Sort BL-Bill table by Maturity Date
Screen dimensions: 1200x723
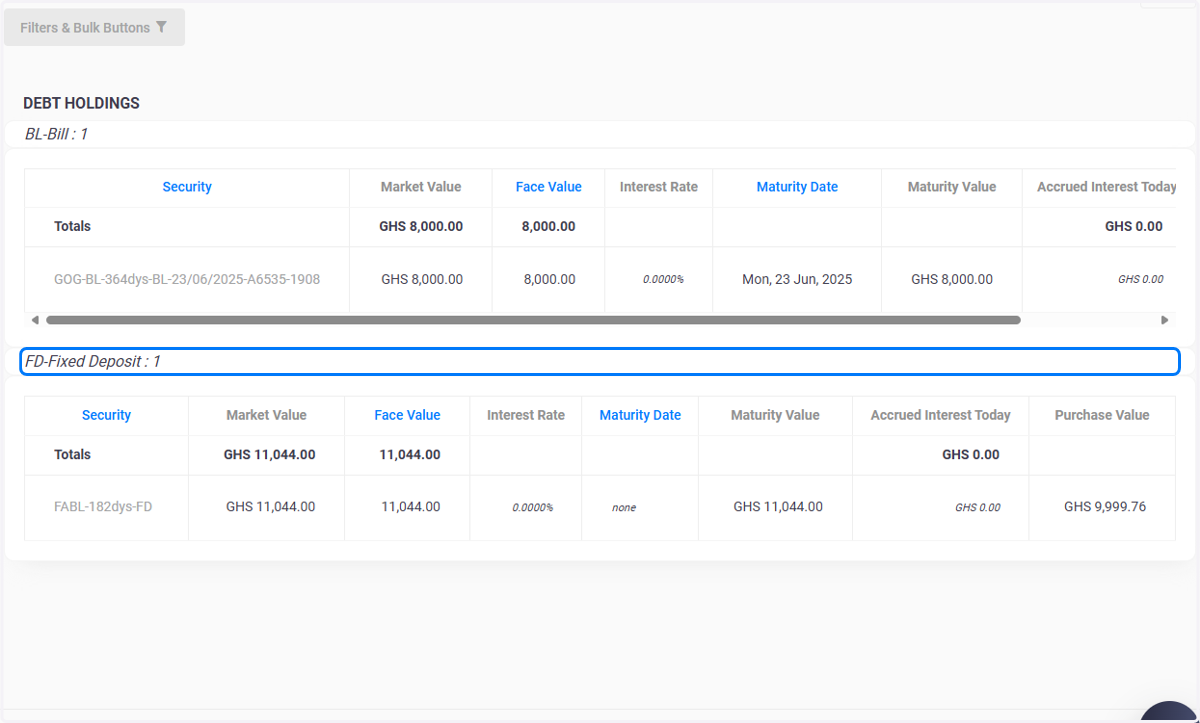click(797, 187)
